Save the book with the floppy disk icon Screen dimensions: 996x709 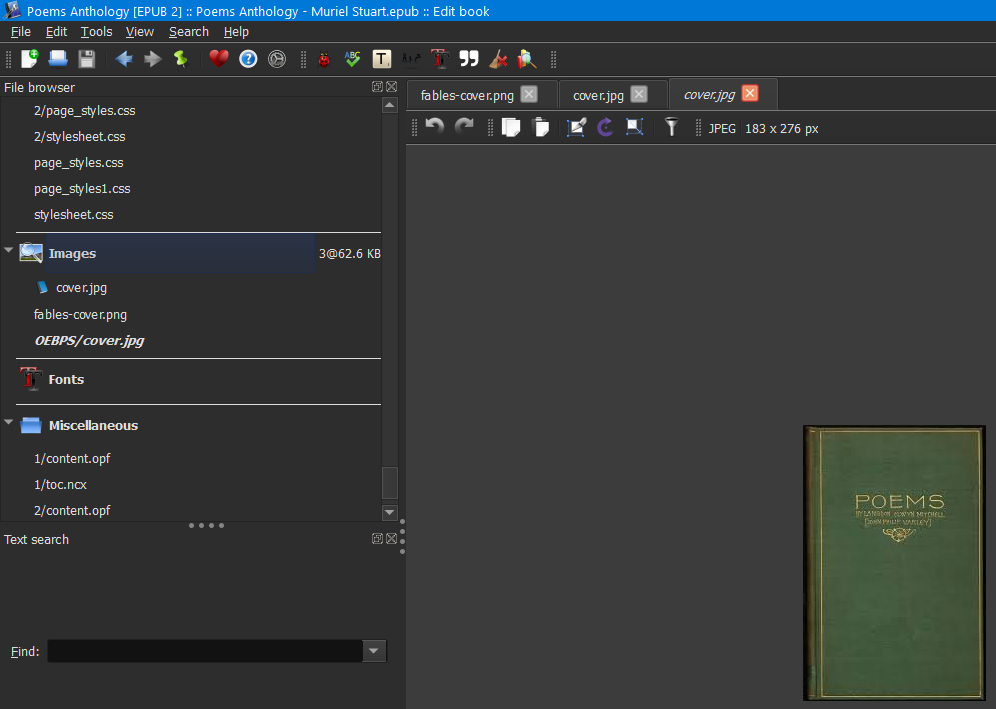(86, 59)
